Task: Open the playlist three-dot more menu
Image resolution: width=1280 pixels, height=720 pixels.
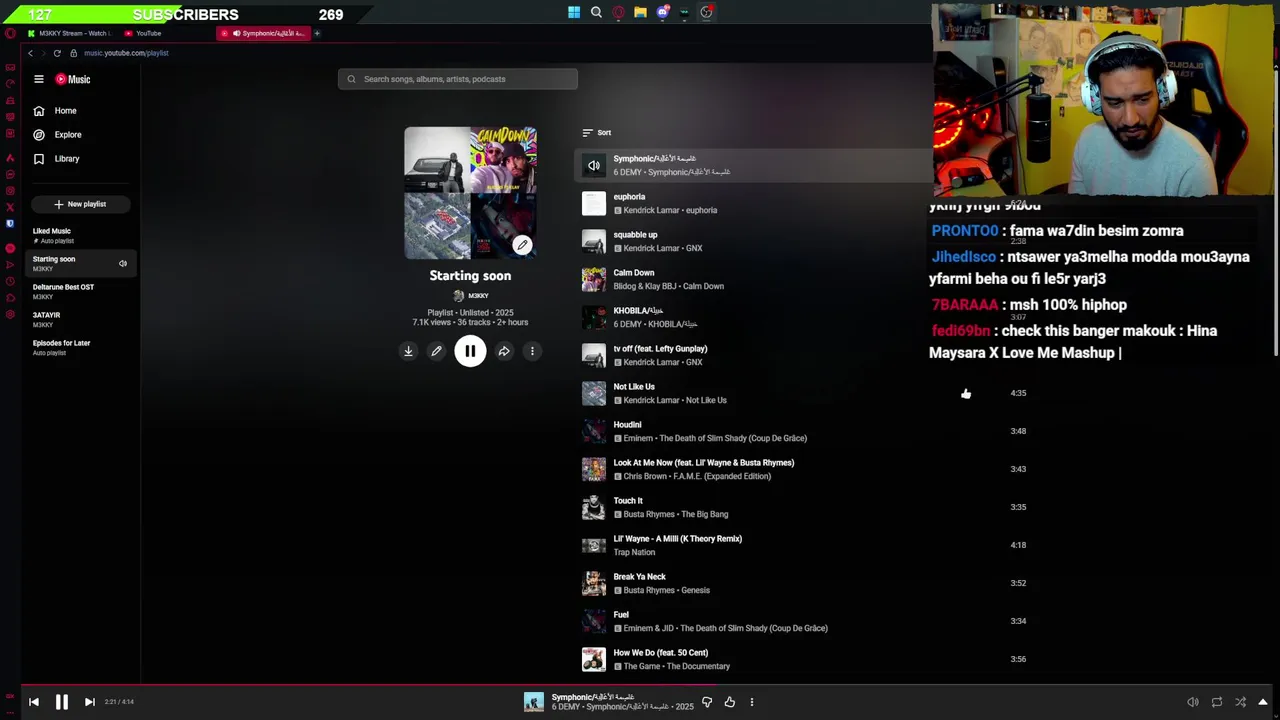Action: [532, 351]
